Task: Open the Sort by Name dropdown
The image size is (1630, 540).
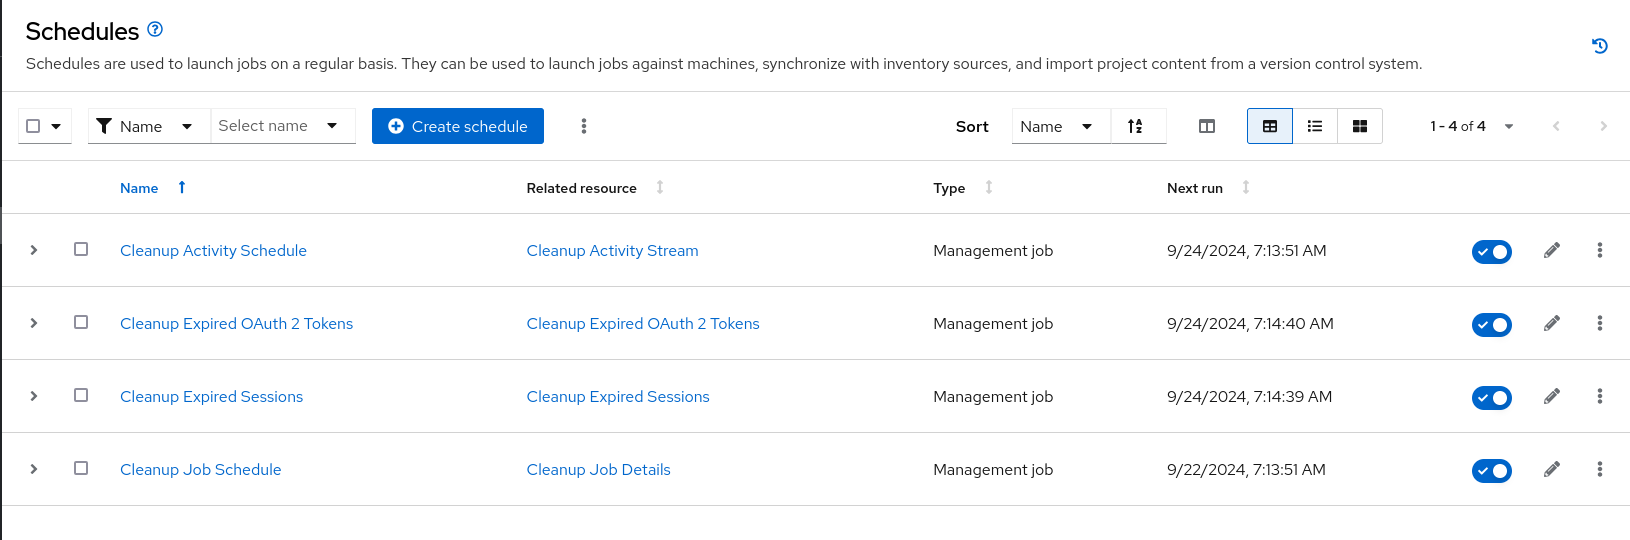Action: point(1058,126)
